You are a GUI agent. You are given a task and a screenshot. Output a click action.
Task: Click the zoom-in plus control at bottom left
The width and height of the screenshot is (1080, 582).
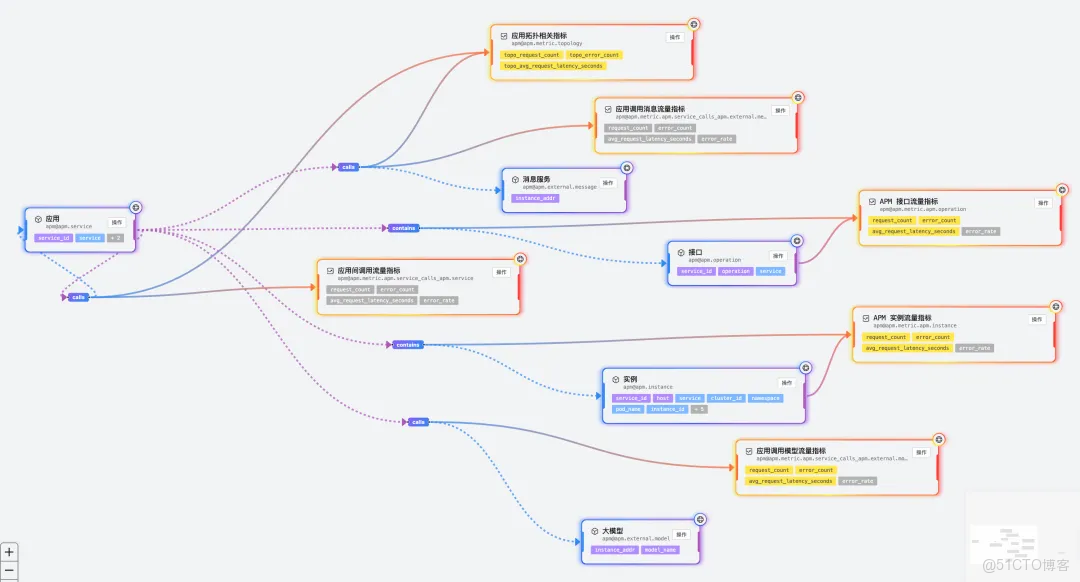coord(9,551)
